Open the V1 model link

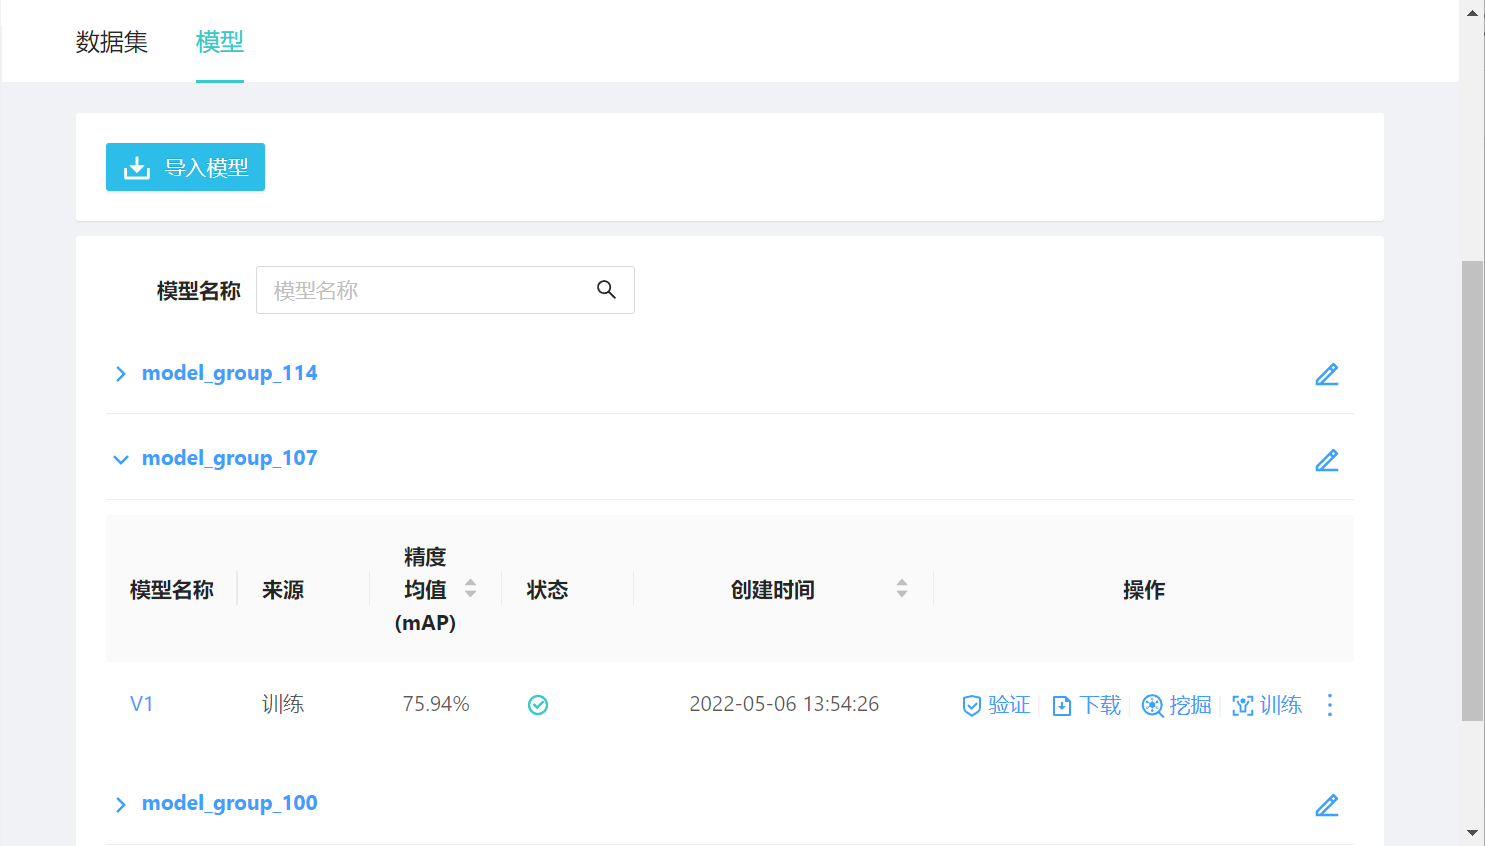[x=142, y=704]
